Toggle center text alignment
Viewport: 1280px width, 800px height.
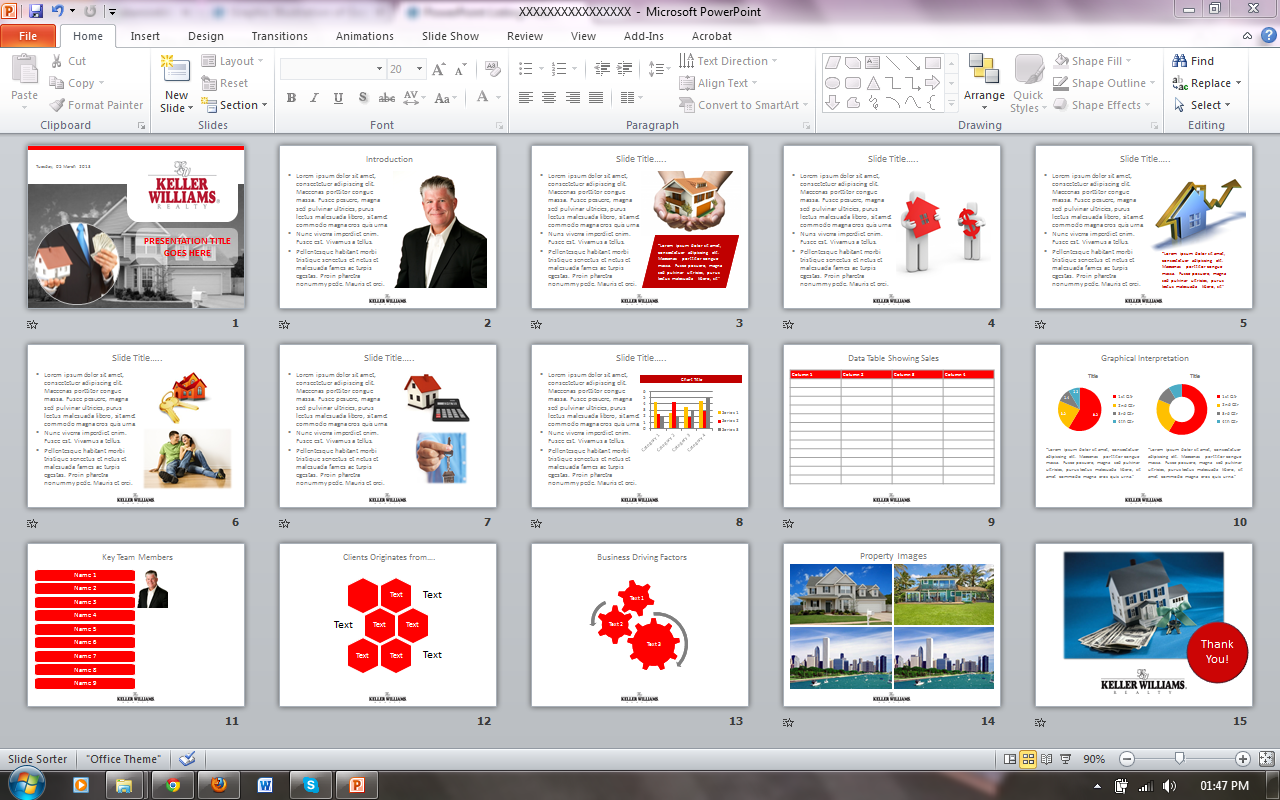coord(549,98)
